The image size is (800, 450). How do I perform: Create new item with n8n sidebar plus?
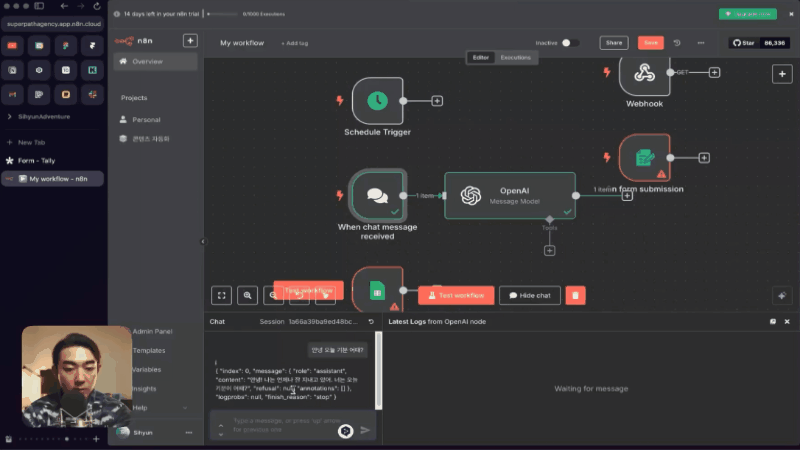click(190, 40)
